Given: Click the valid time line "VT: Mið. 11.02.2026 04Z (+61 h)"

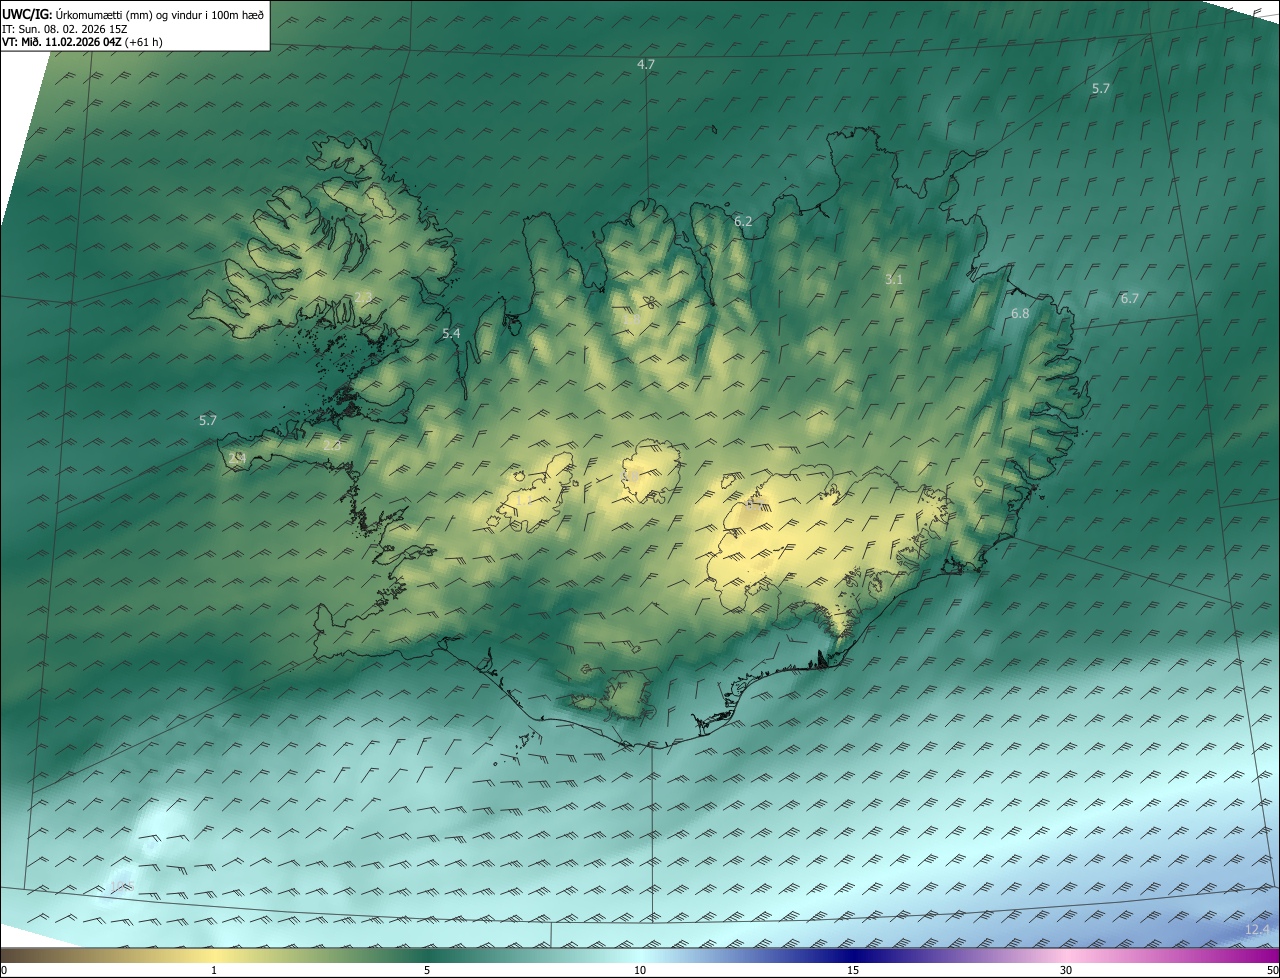Looking at the screenshot, I should 83,42.
